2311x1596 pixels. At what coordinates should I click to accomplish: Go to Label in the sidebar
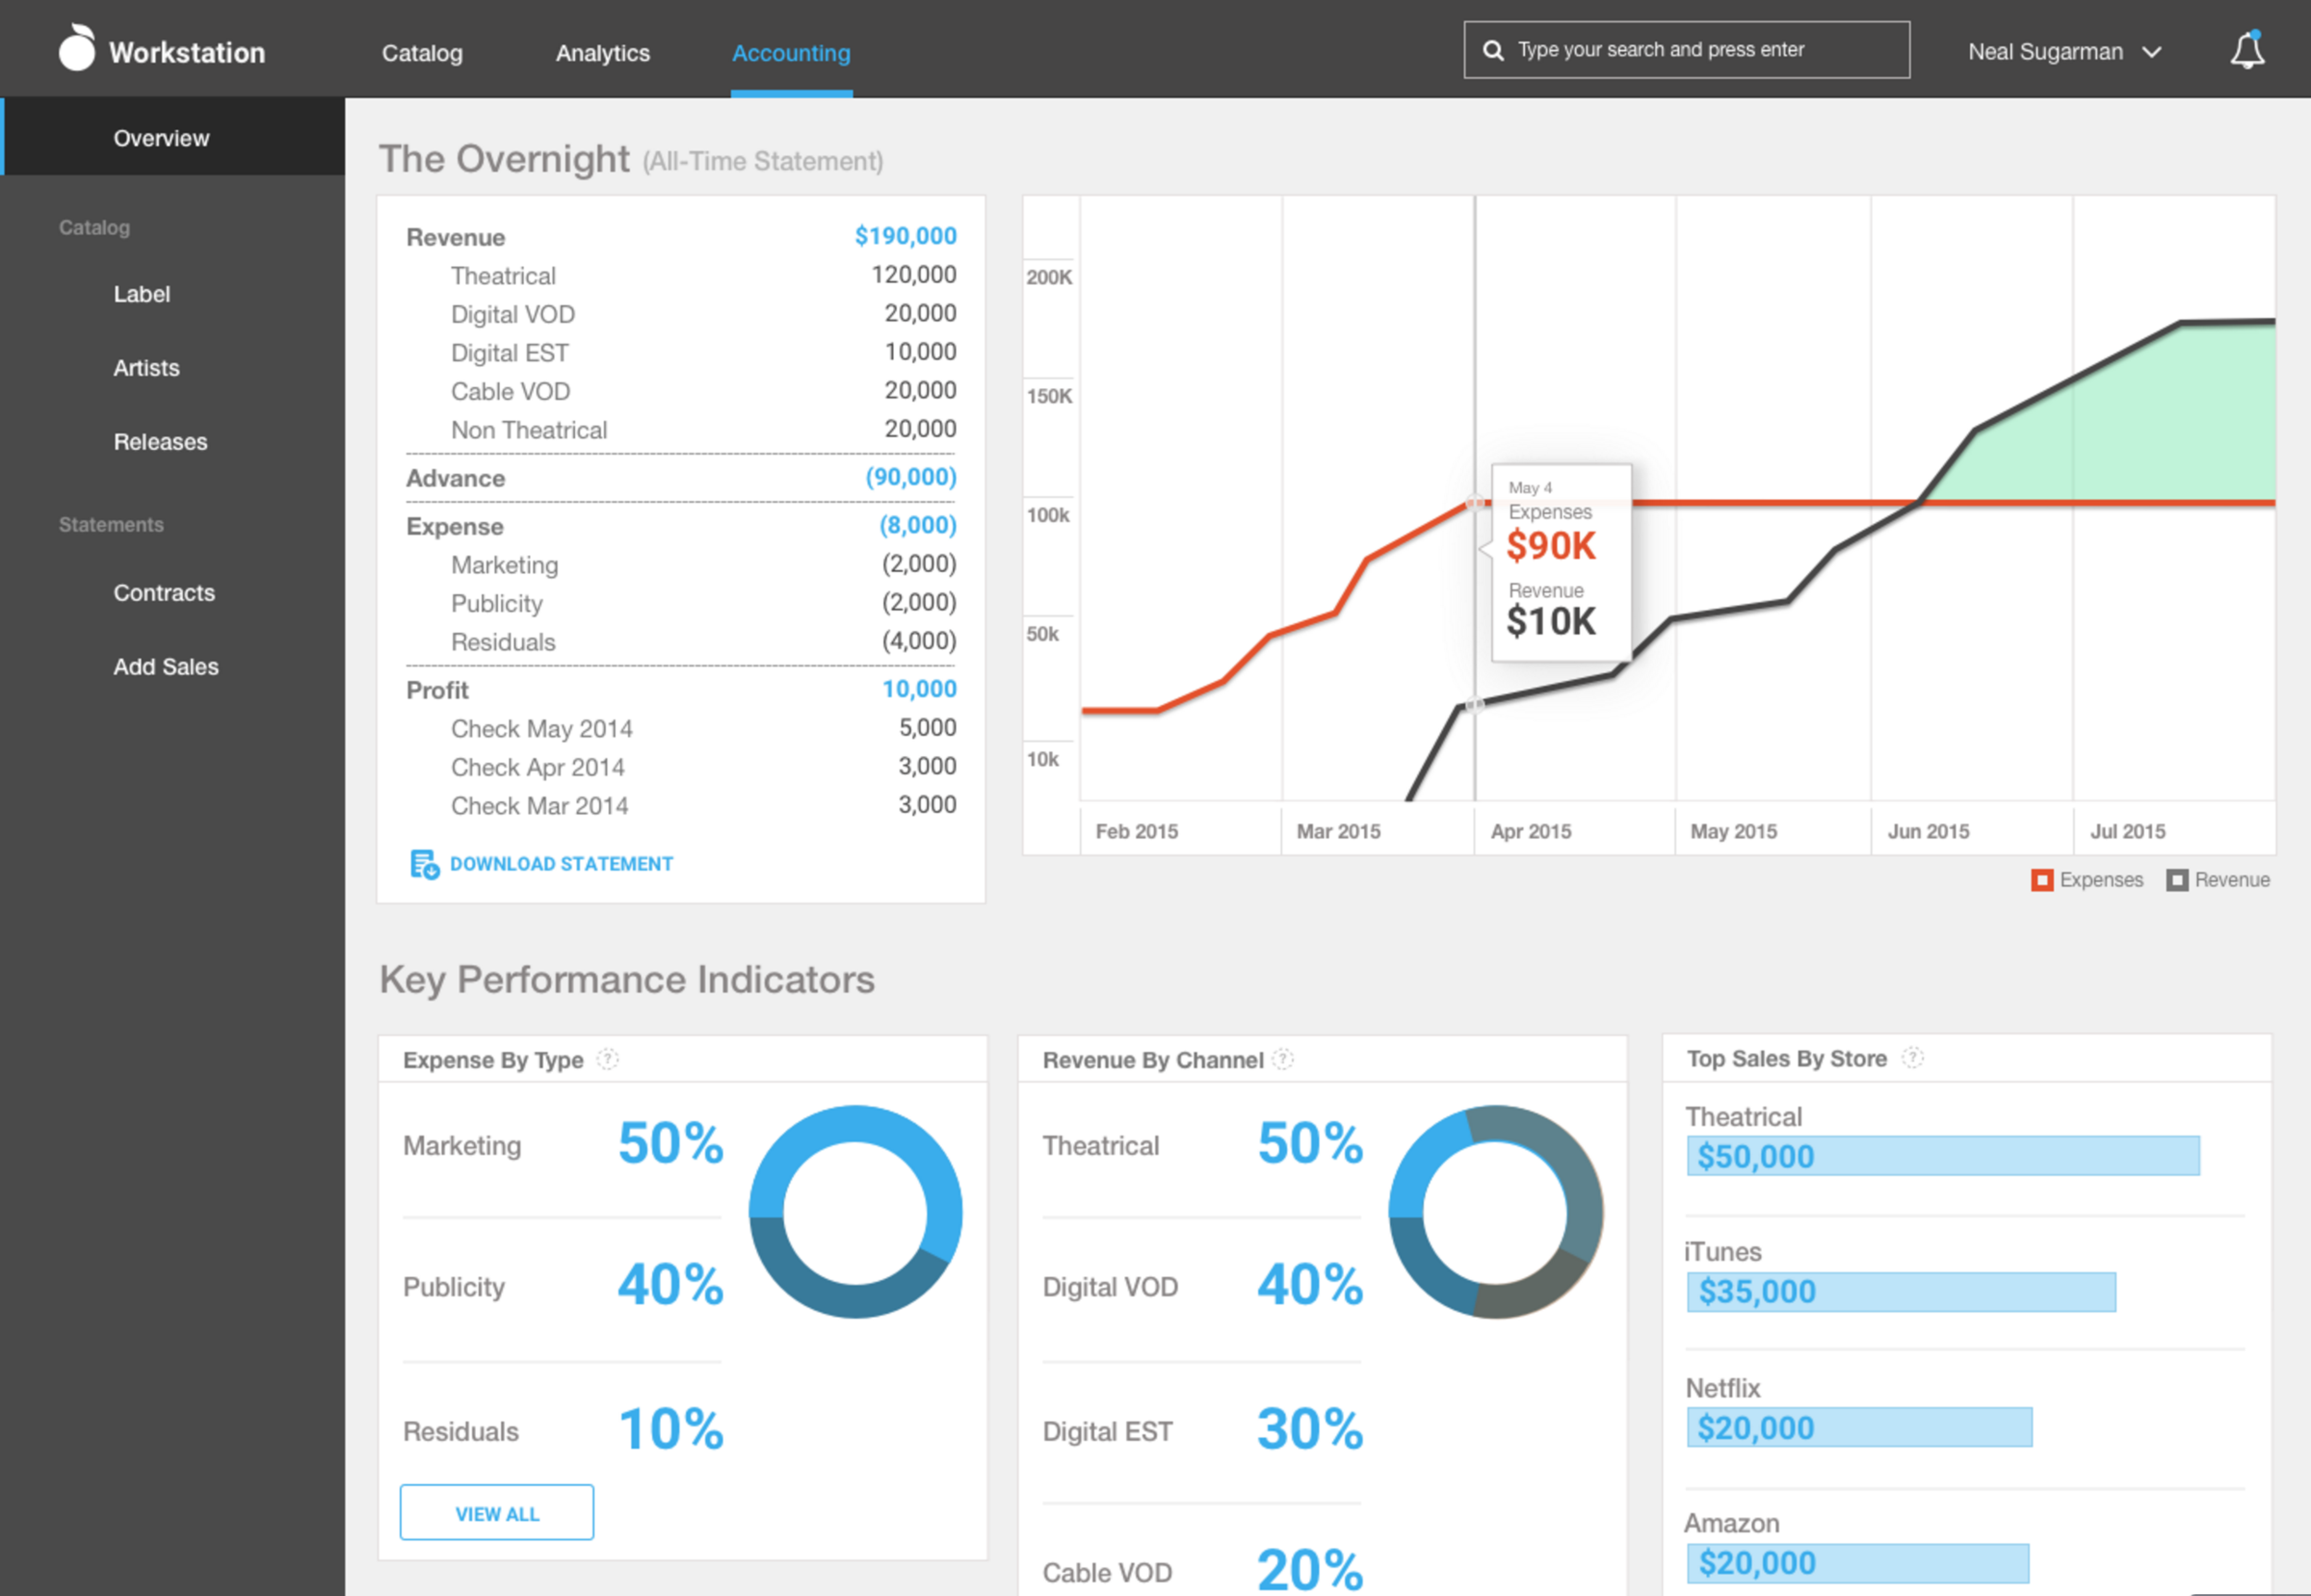pos(142,294)
